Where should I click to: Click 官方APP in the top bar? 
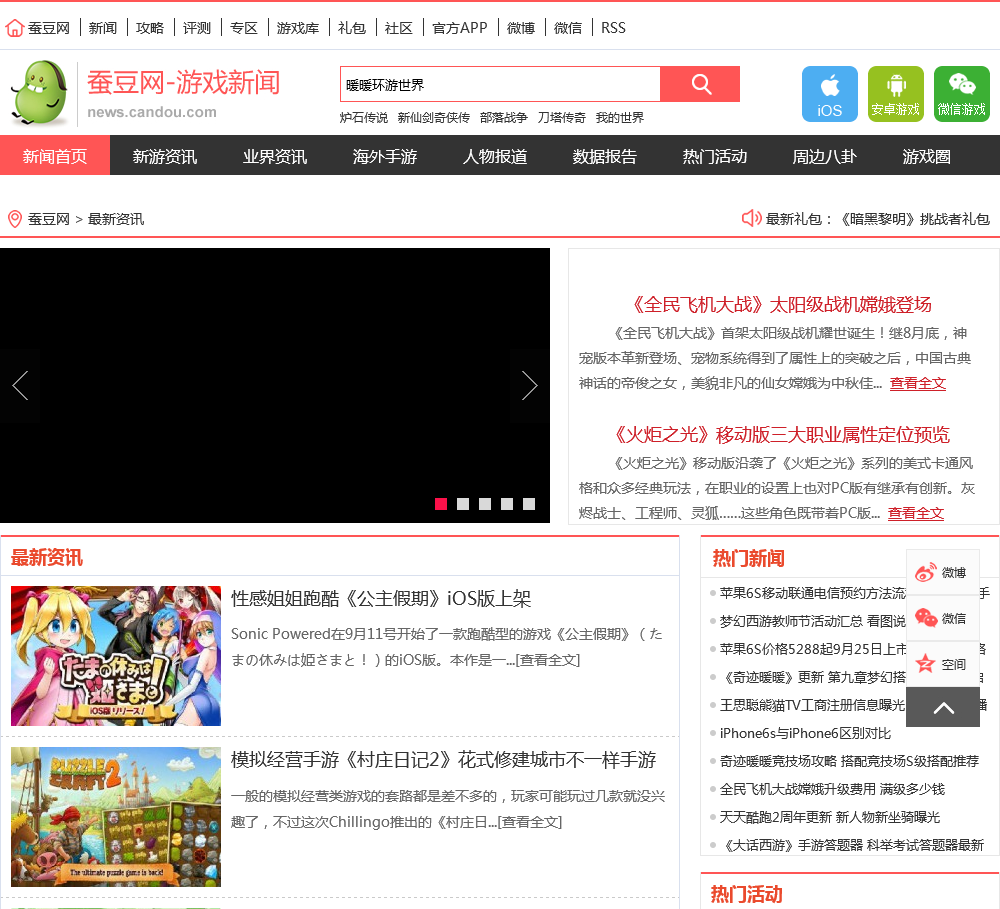[x=459, y=28]
